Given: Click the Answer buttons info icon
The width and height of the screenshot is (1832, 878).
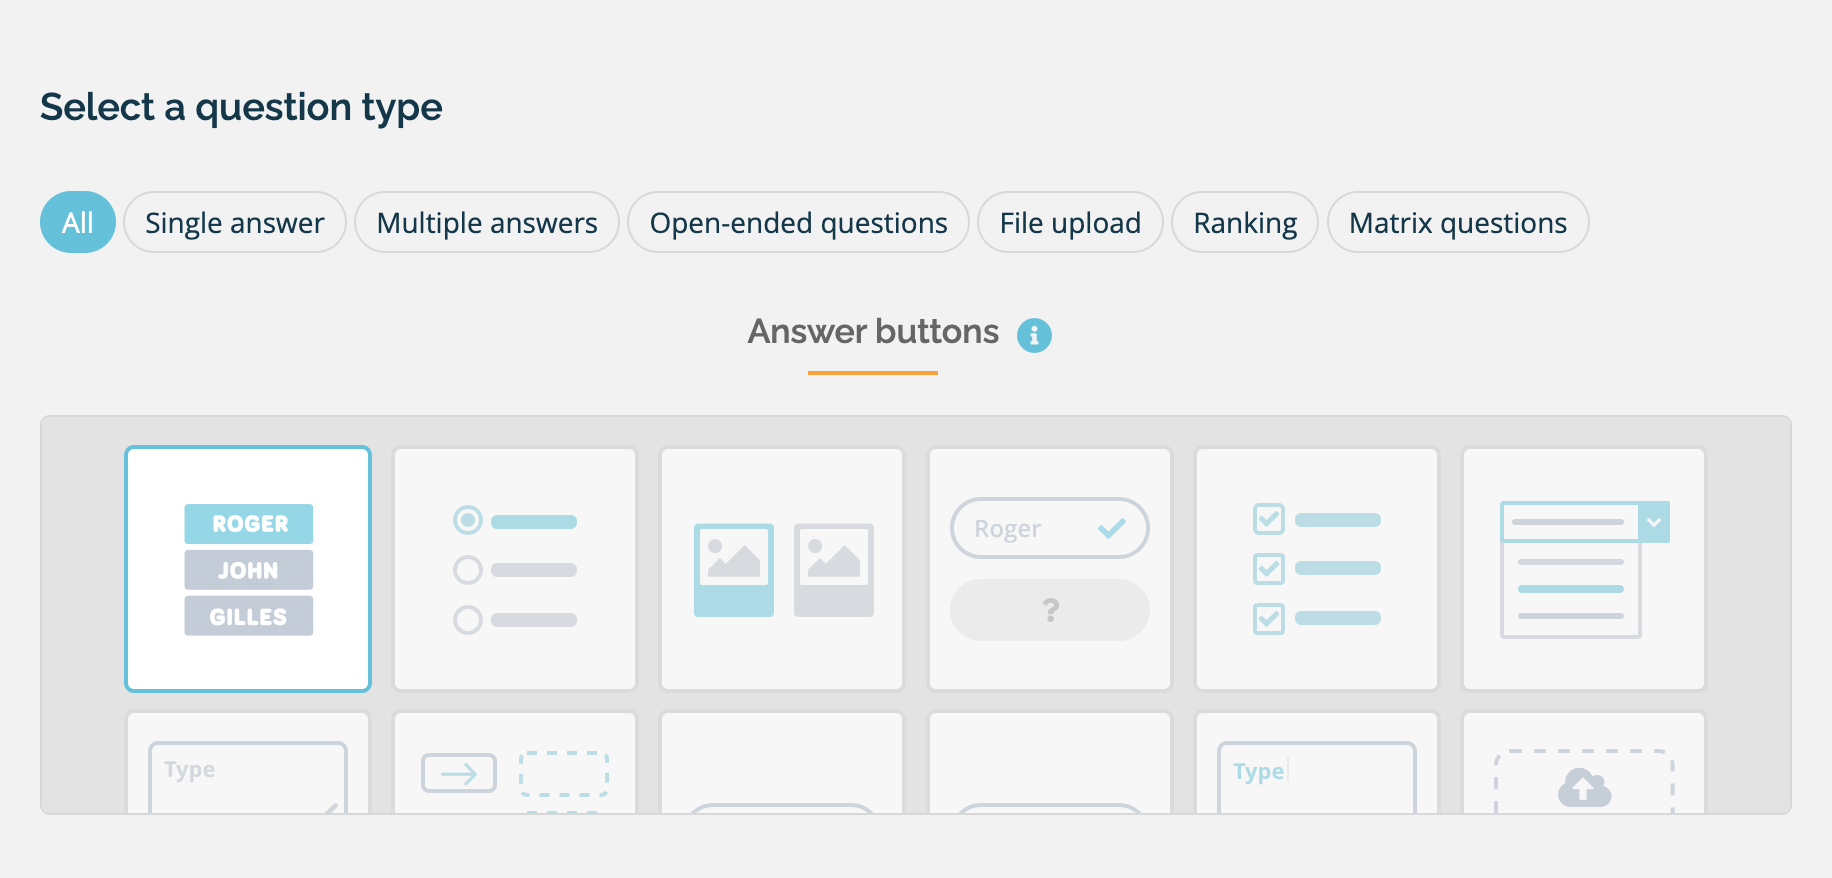Looking at the screenshot, I should [1034, 335].
